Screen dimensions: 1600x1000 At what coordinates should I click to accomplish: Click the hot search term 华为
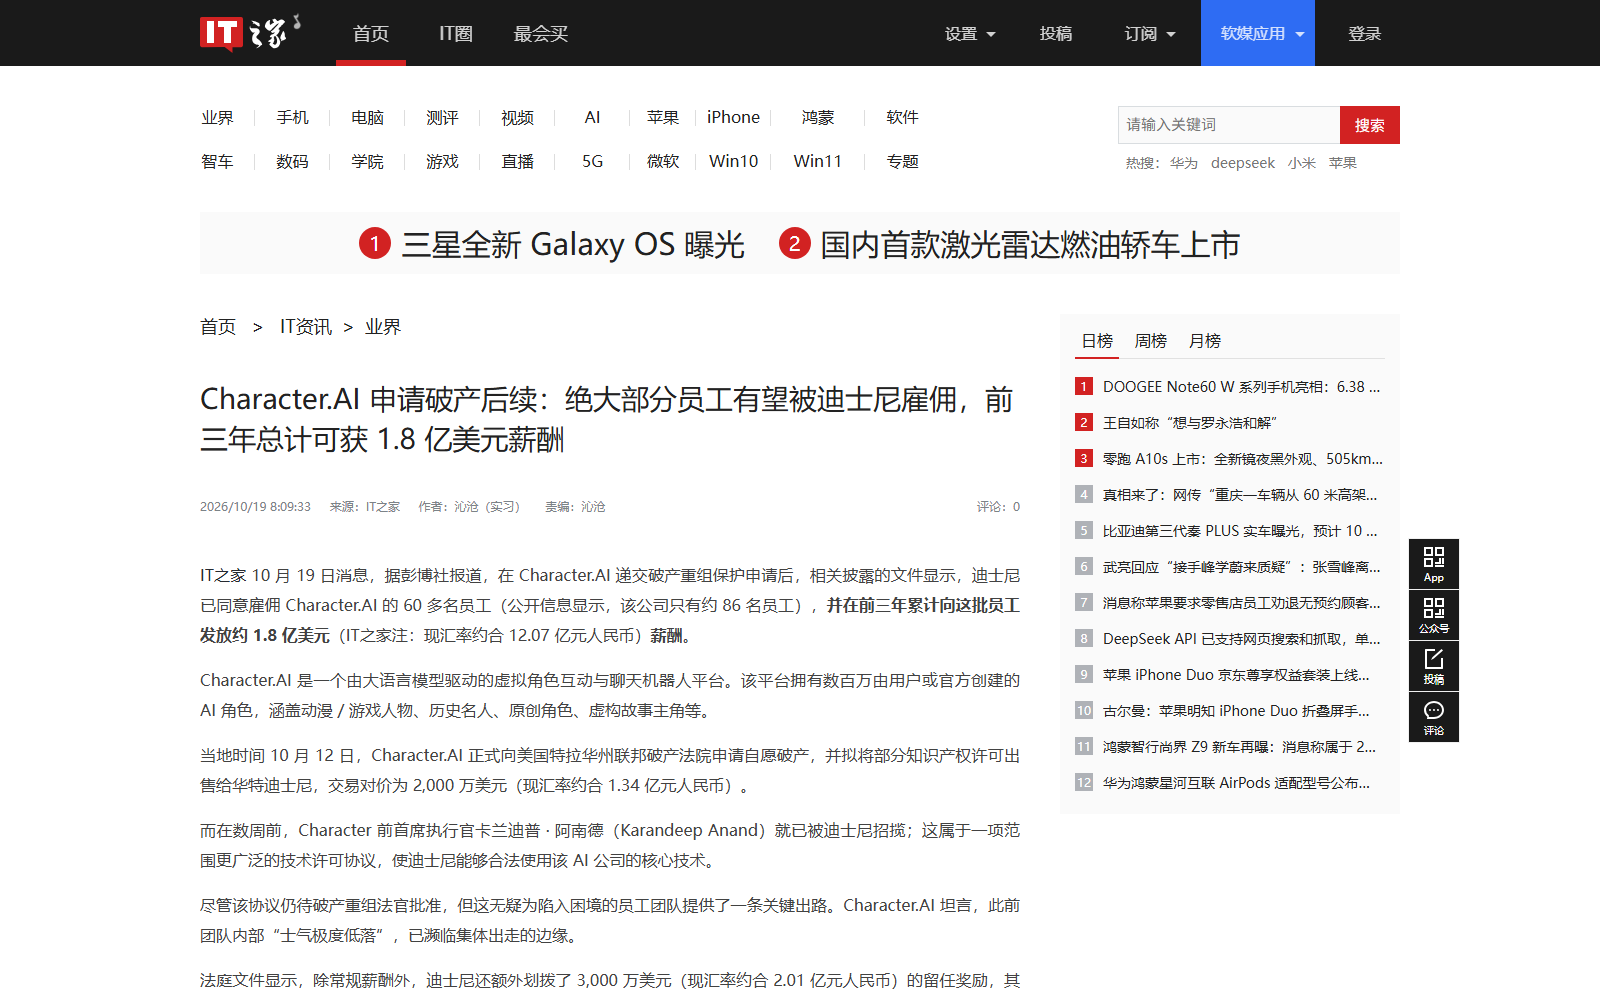point(1184,163)
